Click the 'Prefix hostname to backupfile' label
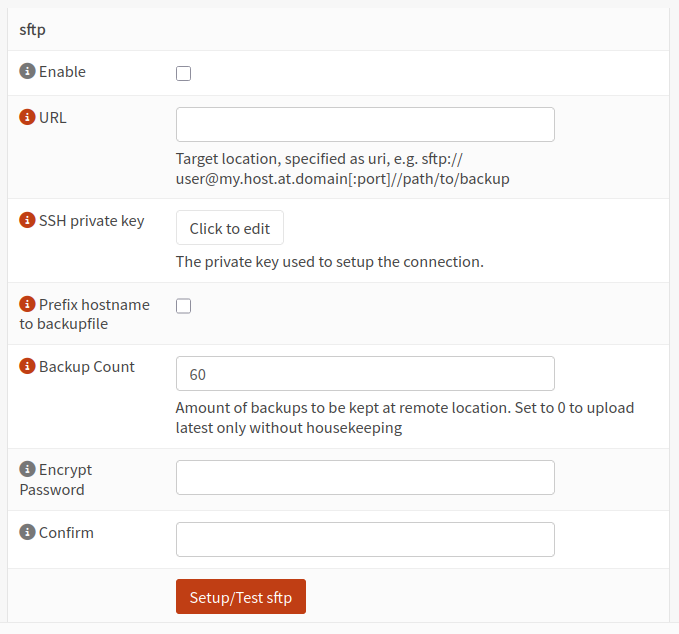 (84, 314)
